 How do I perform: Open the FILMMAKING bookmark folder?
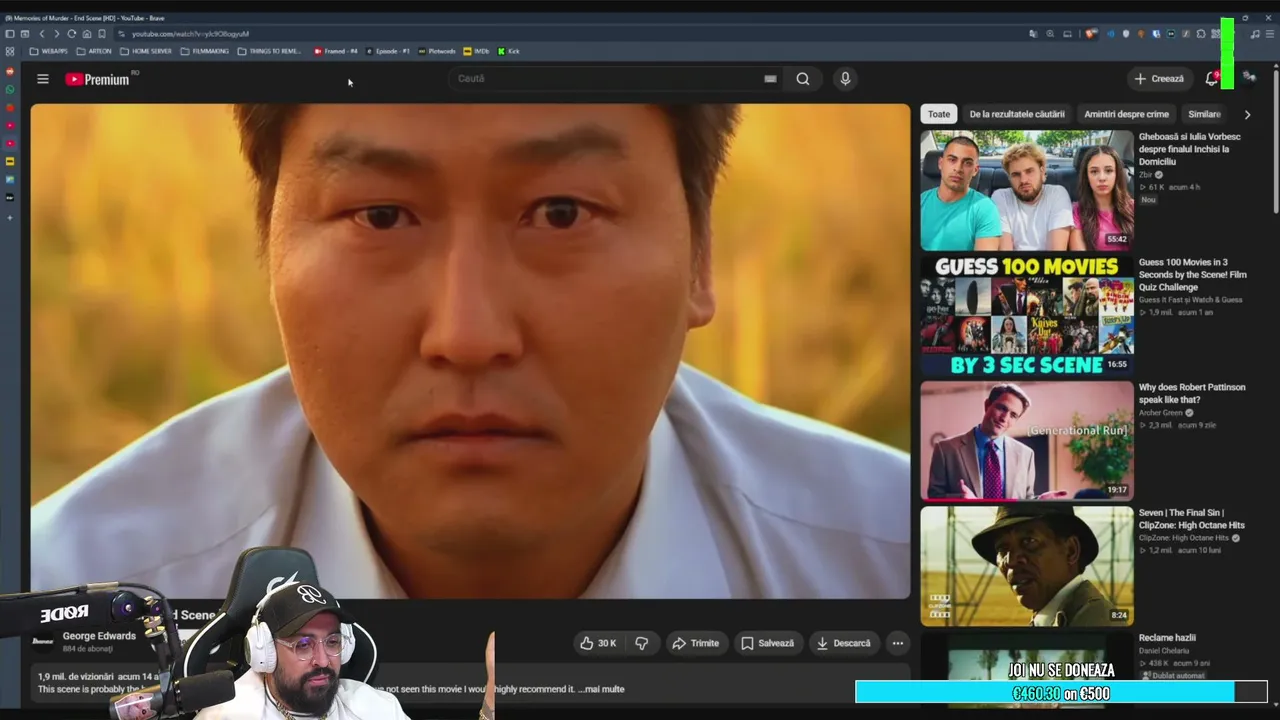pos(205,51)
